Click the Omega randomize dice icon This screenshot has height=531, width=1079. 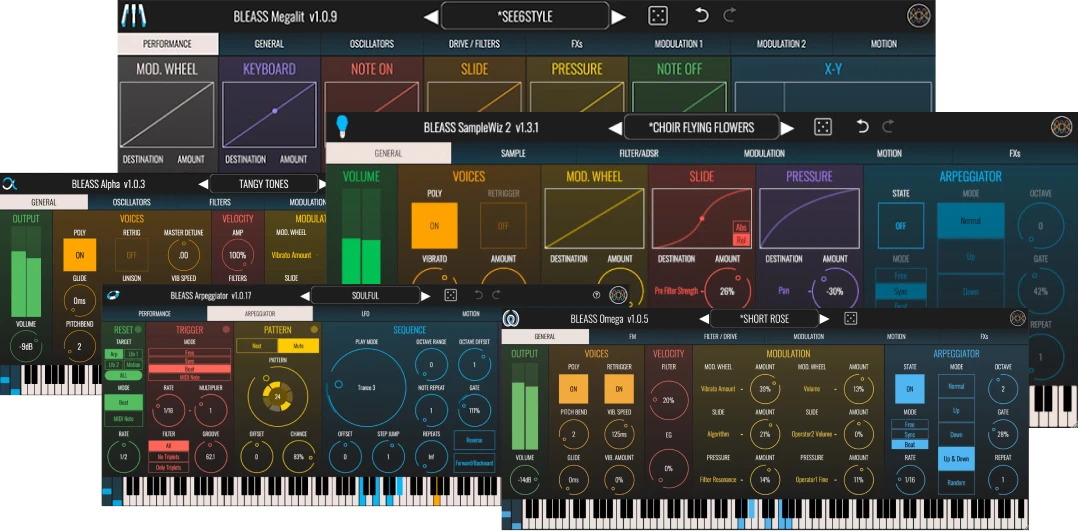(850, 319)
